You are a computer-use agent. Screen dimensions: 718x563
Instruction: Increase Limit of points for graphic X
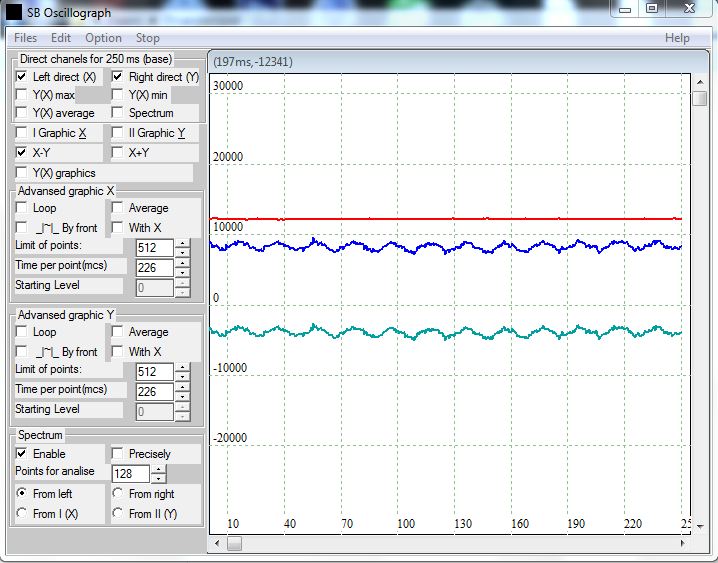coord(182,243)
